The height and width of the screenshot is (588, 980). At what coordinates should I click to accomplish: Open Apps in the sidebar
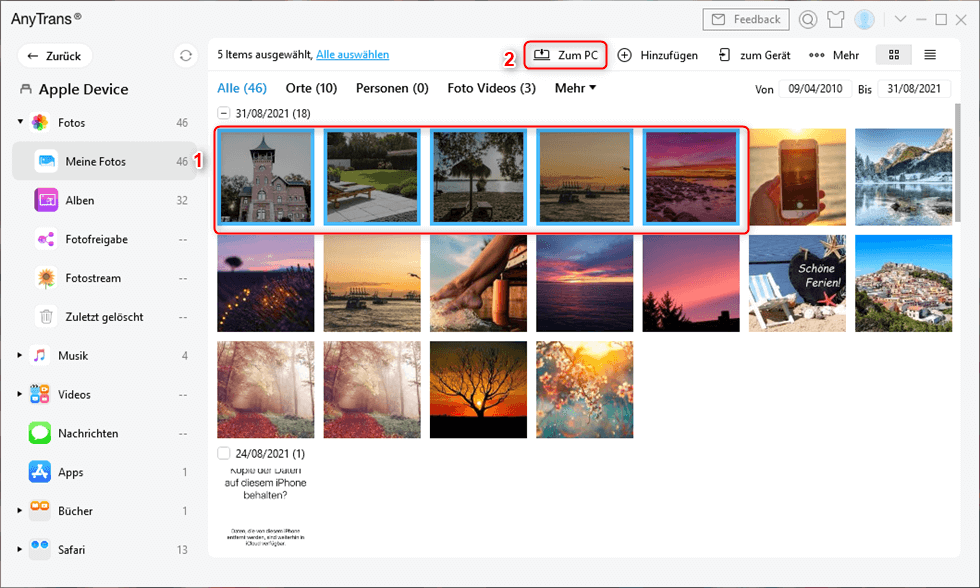tap(70, 472)
